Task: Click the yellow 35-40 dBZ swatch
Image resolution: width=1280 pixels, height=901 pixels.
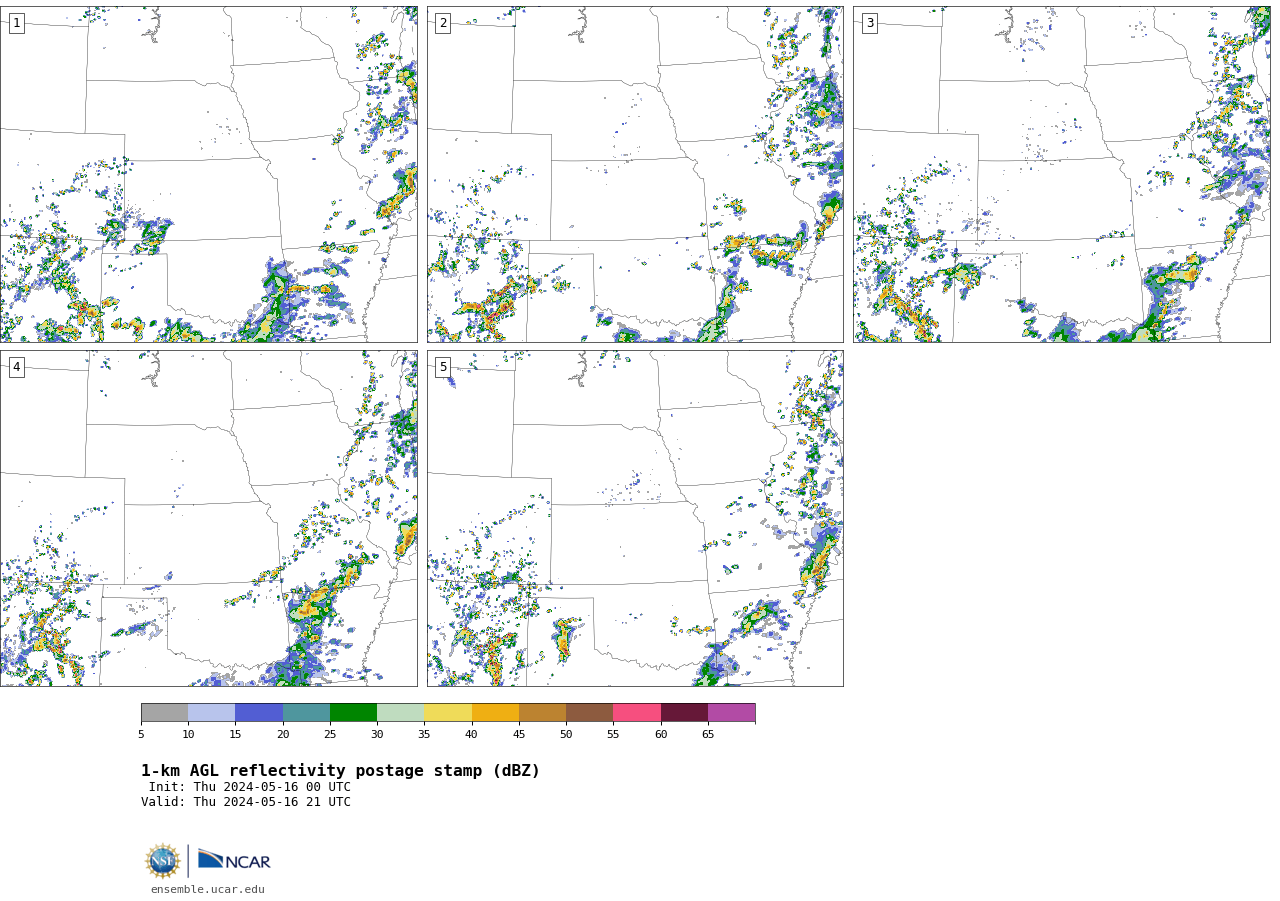Action: click(448, 713)
